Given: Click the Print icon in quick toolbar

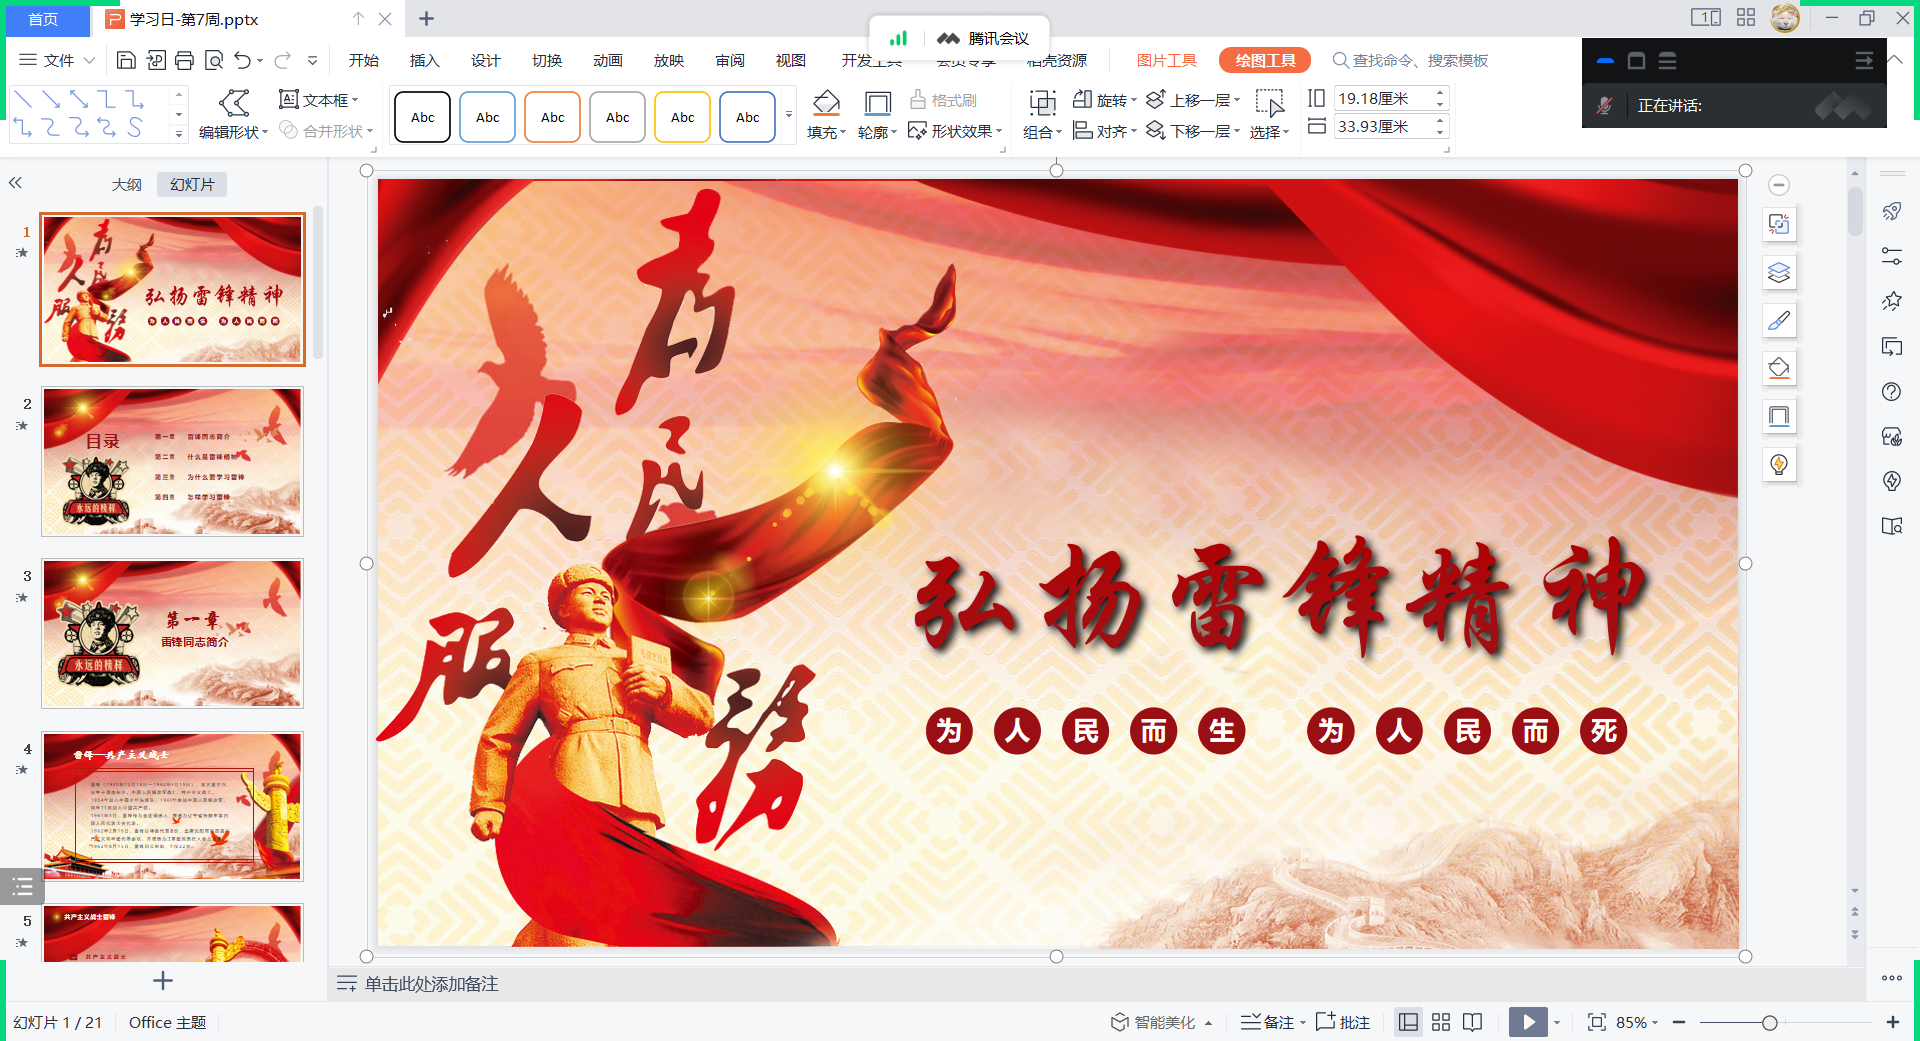Looking at the screenshot, I should coord(184,61).
